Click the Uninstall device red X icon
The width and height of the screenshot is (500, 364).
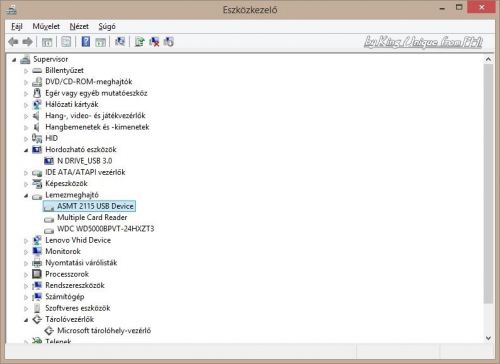point(154,42)
